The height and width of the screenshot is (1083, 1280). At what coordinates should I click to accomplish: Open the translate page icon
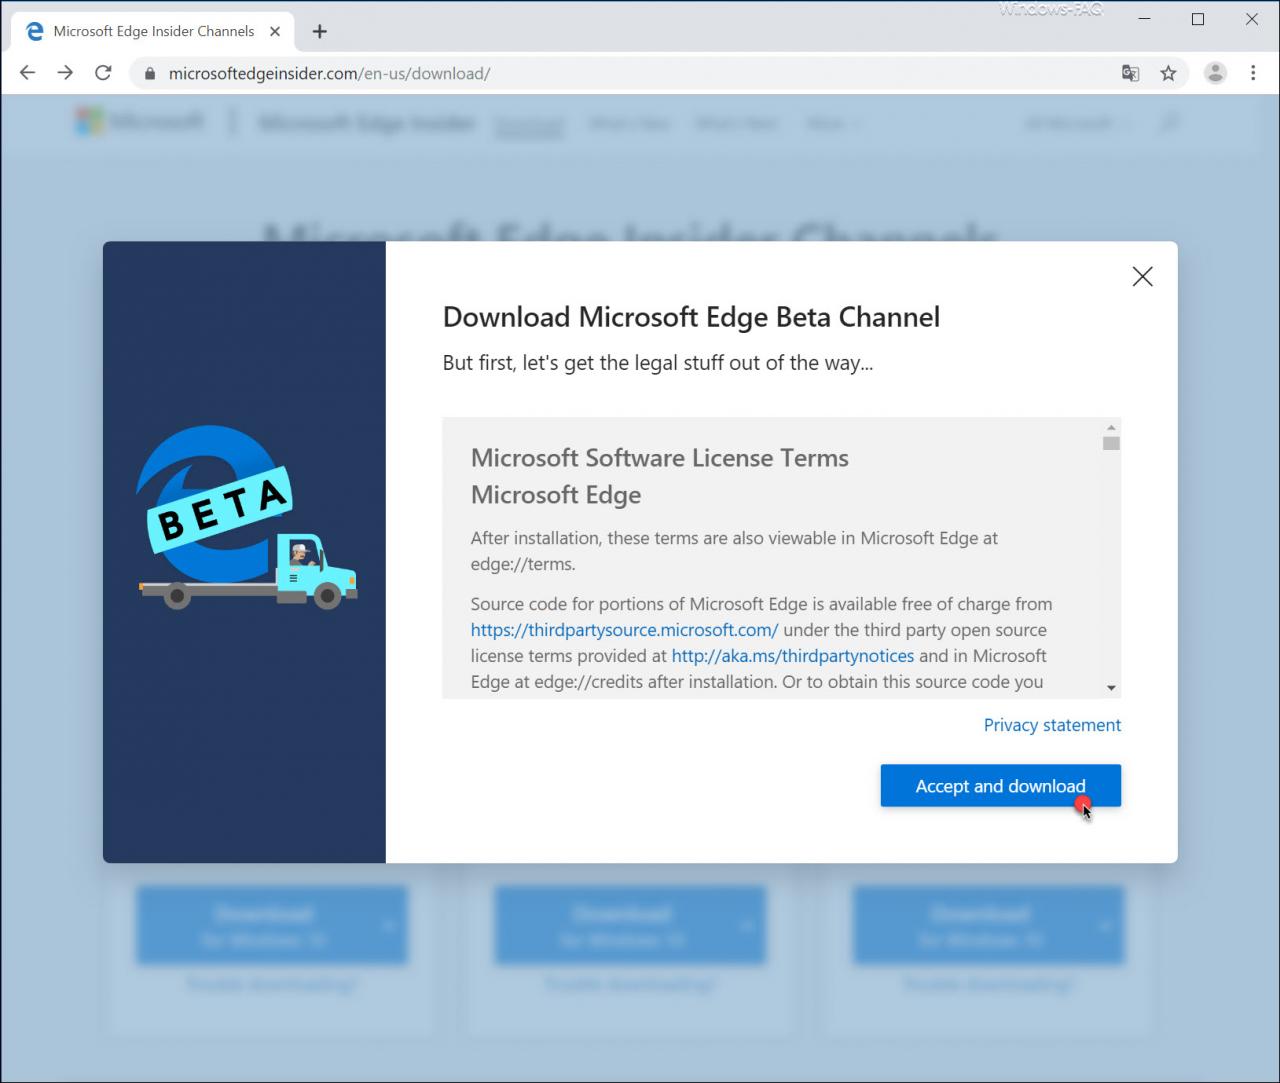pyautogui.click(x=1130, y=73)
